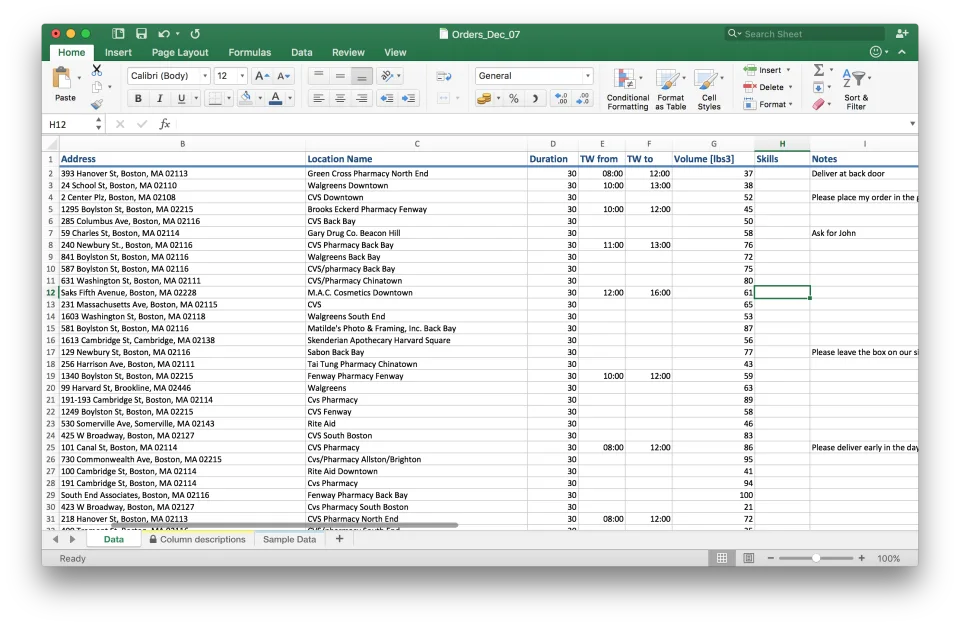The width and height of the screenshot is (960, 626).
Task: Apply the font color A
Action: (x=276, y=98)
